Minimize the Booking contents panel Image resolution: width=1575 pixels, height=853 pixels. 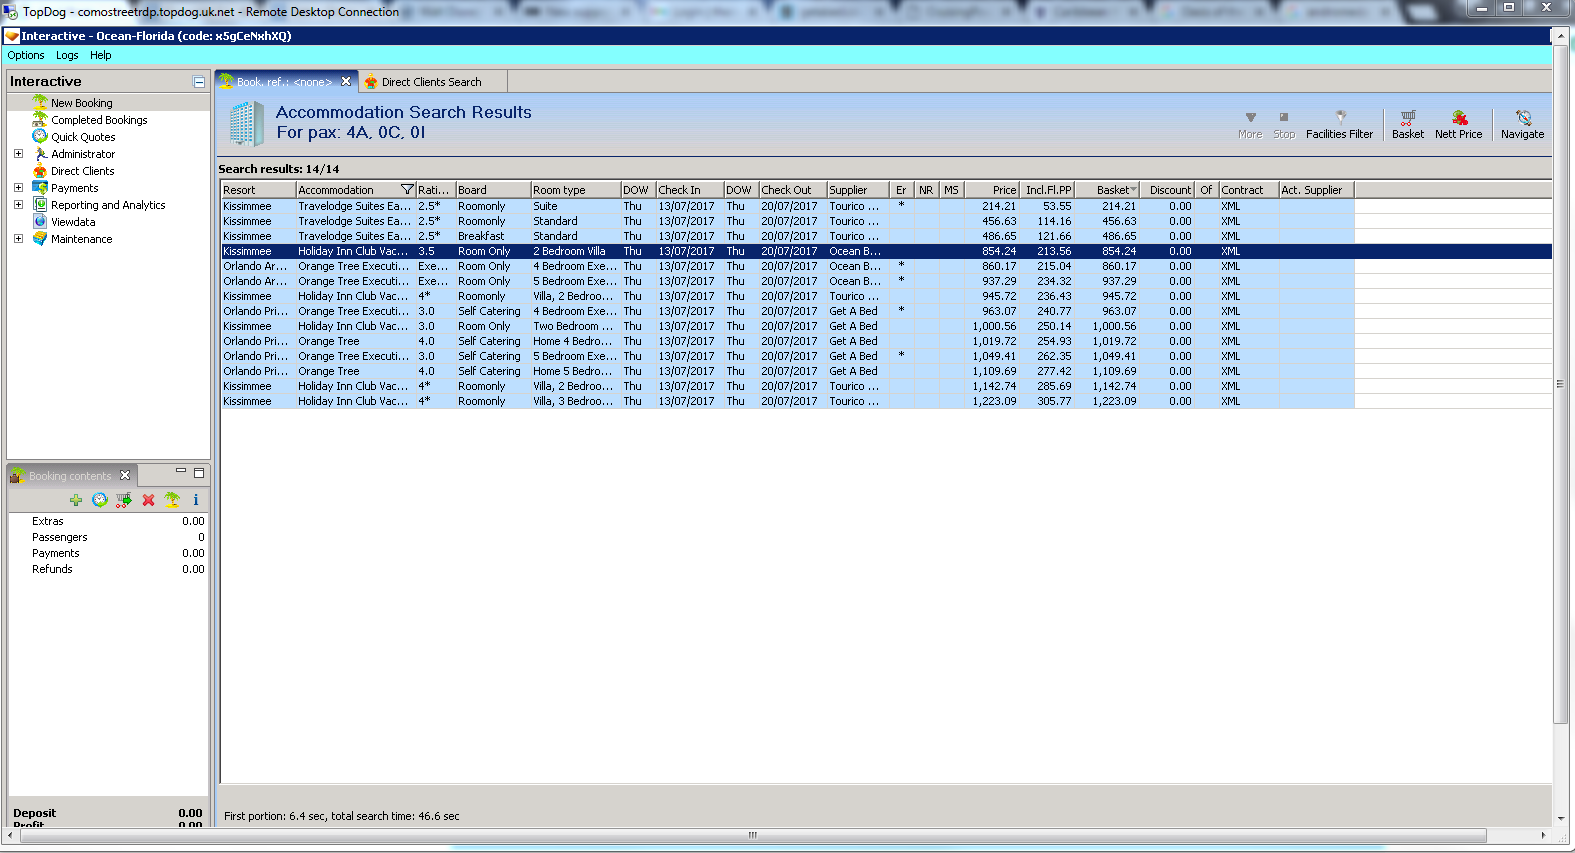(x=181, y=472)
